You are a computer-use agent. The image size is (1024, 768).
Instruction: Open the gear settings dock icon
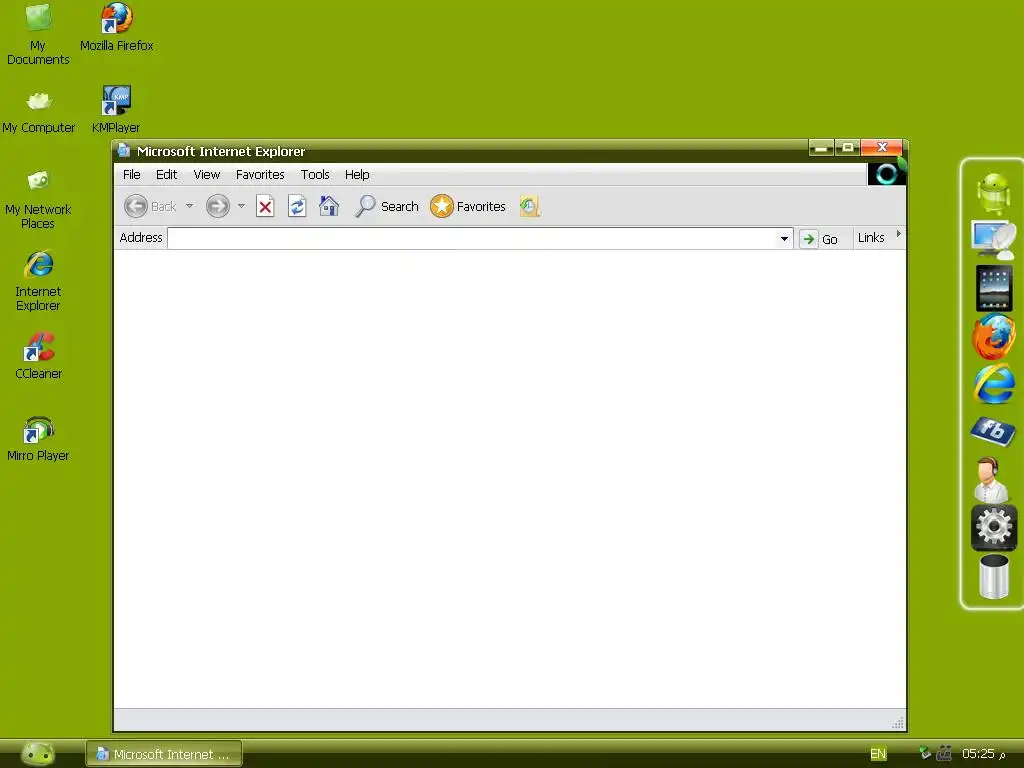tap(994, 527)
